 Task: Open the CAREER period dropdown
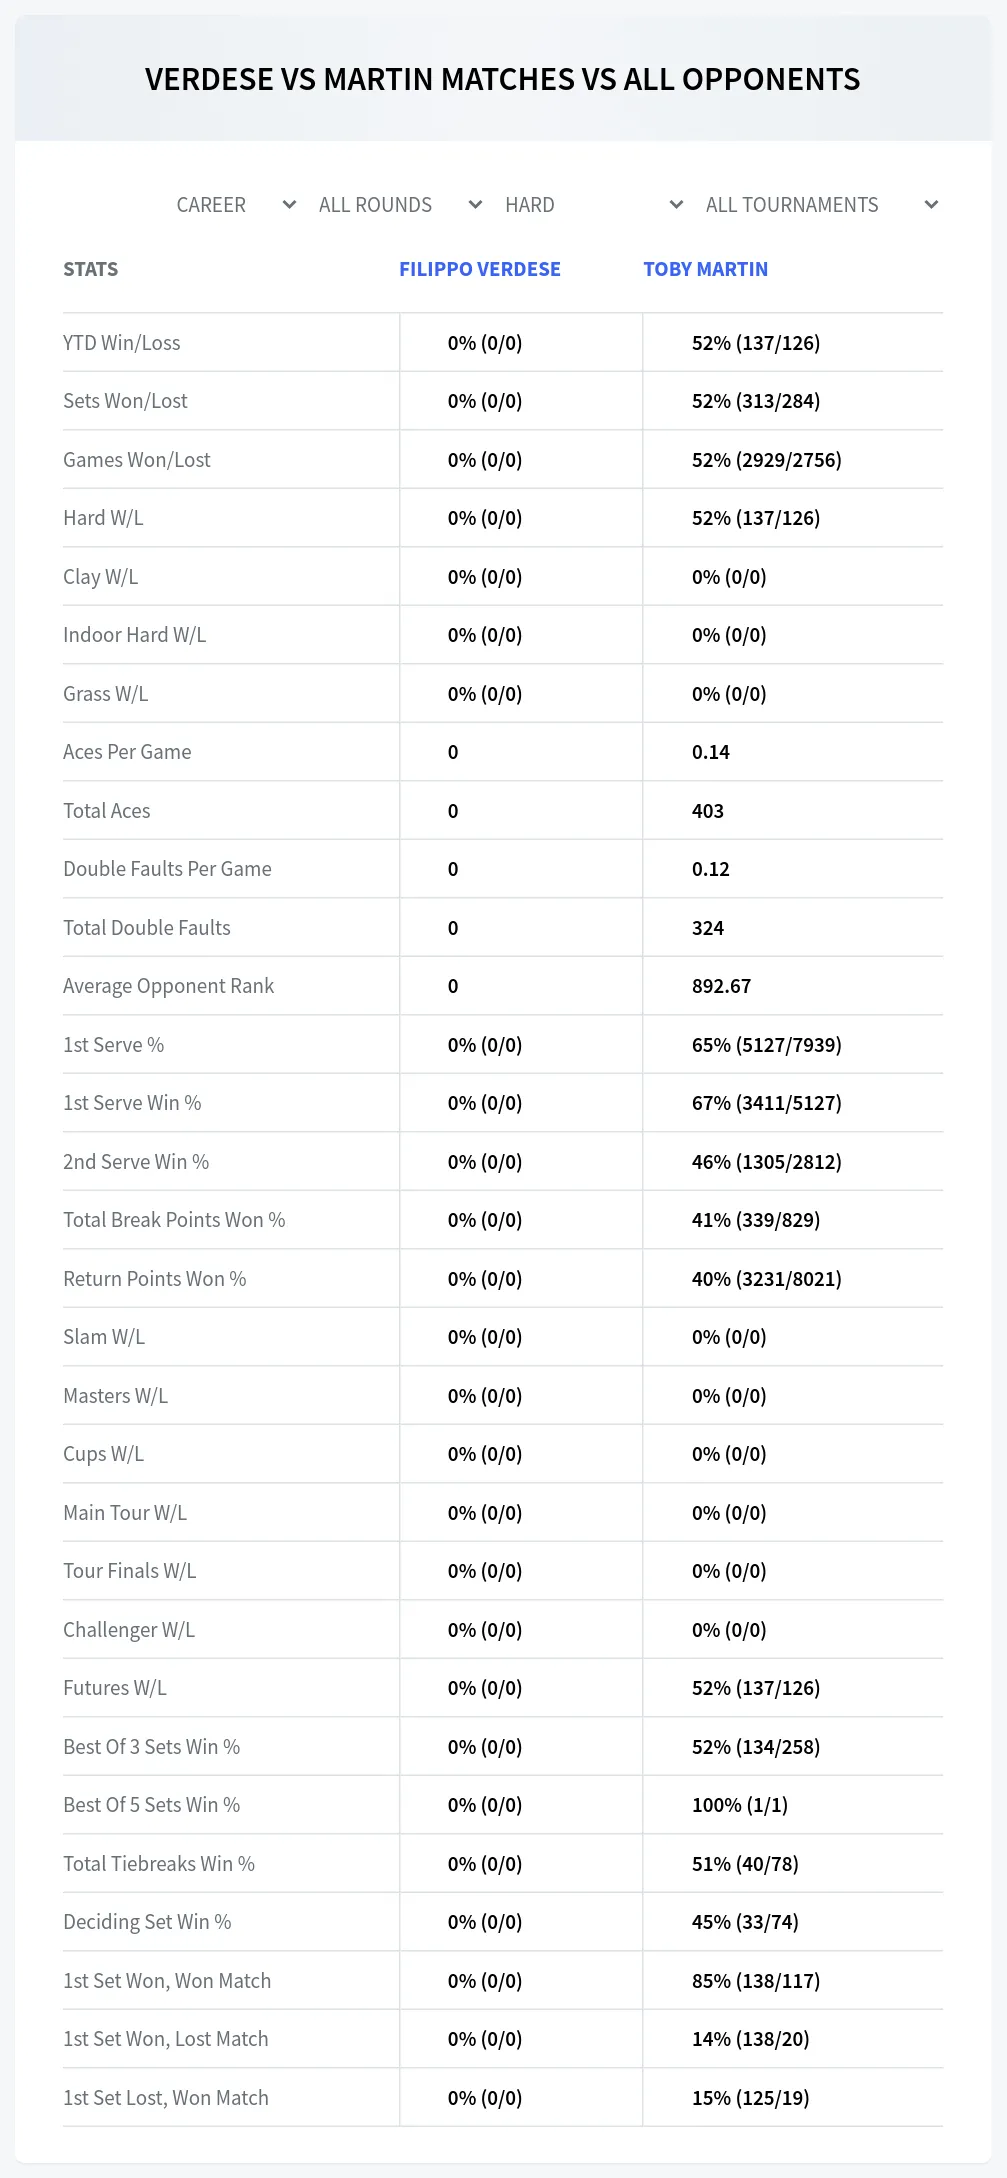pos(237,205)
